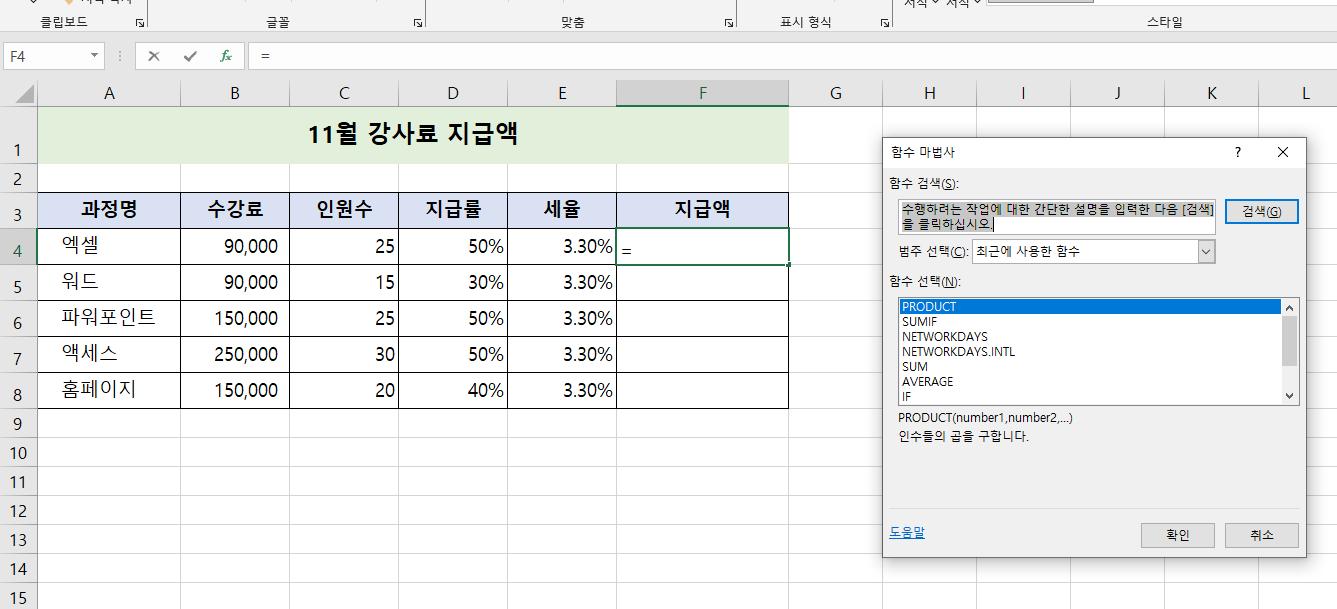Click the formula bar input area

pyautogui.click(x=792, y=56)
